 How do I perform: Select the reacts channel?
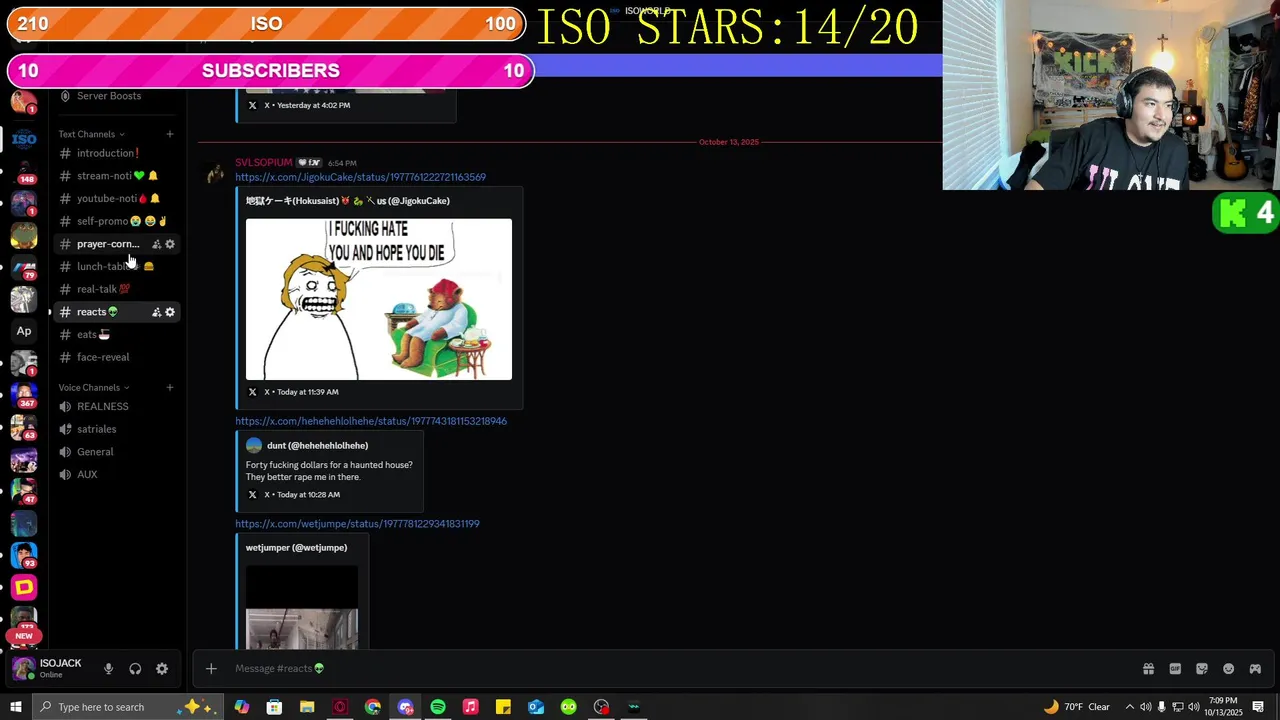pyautogui.click(x=97, y=312)
